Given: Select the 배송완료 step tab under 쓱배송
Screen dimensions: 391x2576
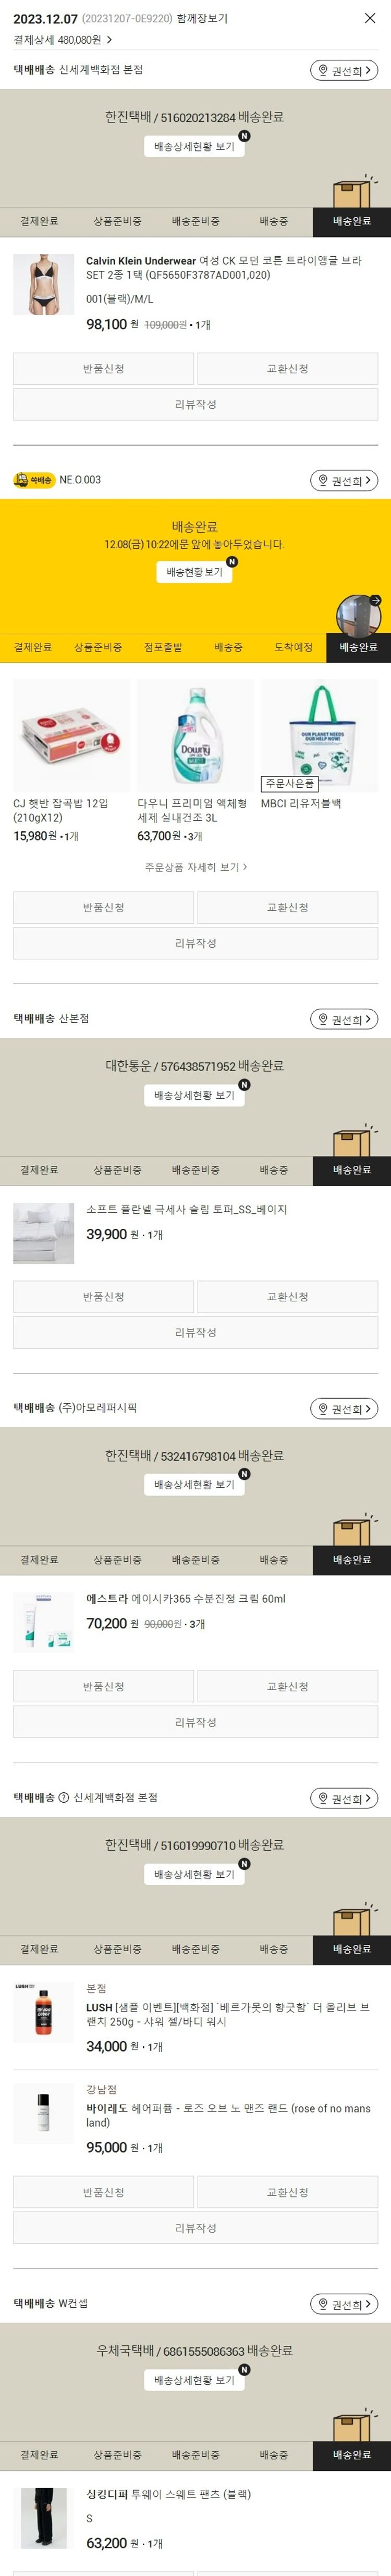Looking at the screenshot, I should pos(358,647).
